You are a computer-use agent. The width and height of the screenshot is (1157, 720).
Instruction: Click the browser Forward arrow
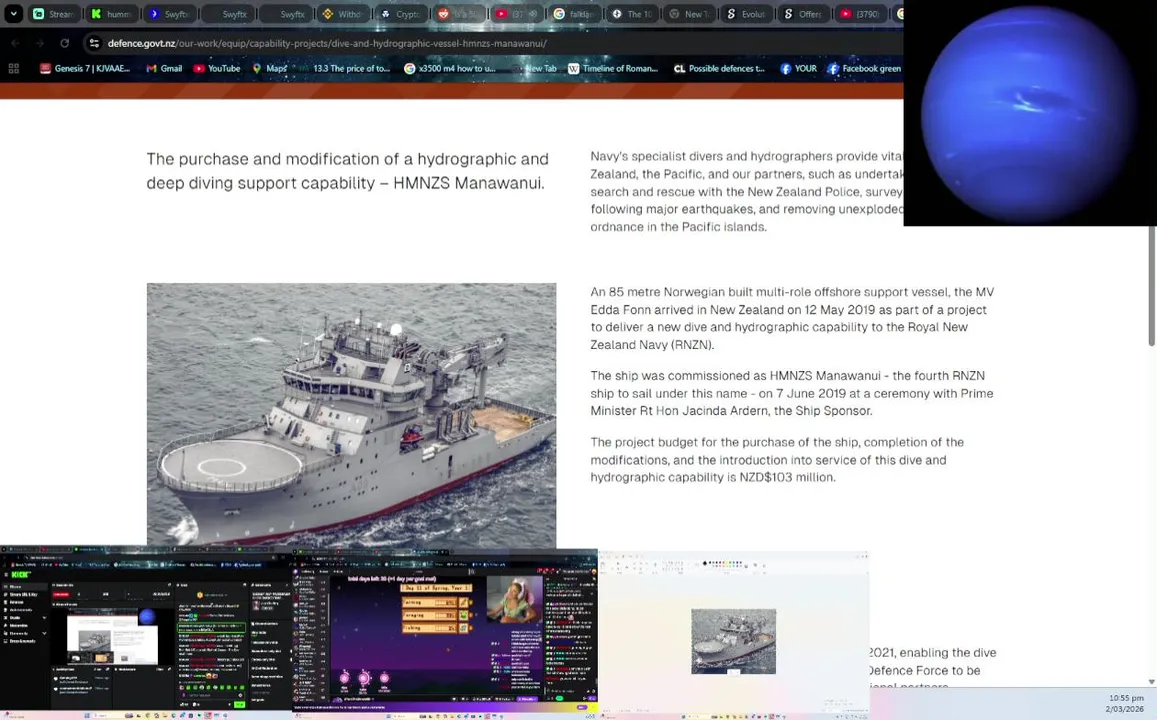(x=40, y=44)
